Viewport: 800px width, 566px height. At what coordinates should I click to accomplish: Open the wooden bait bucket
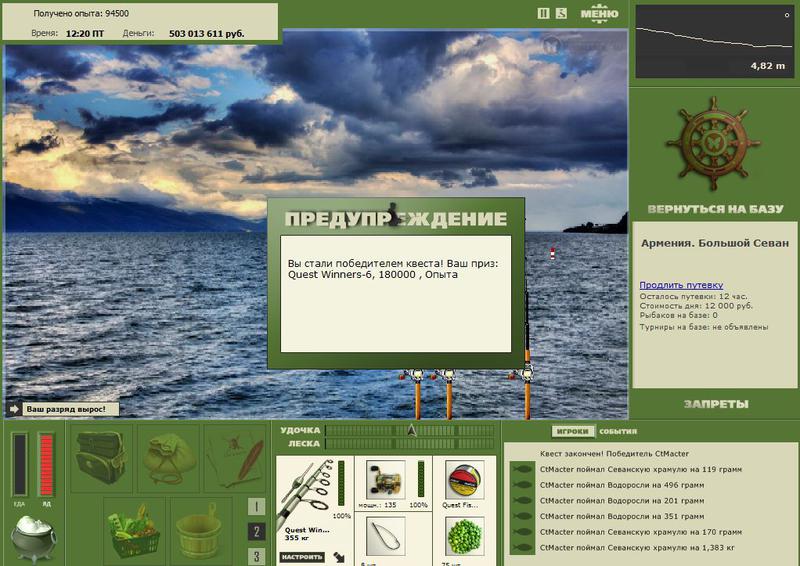click(x=201, y=531)
